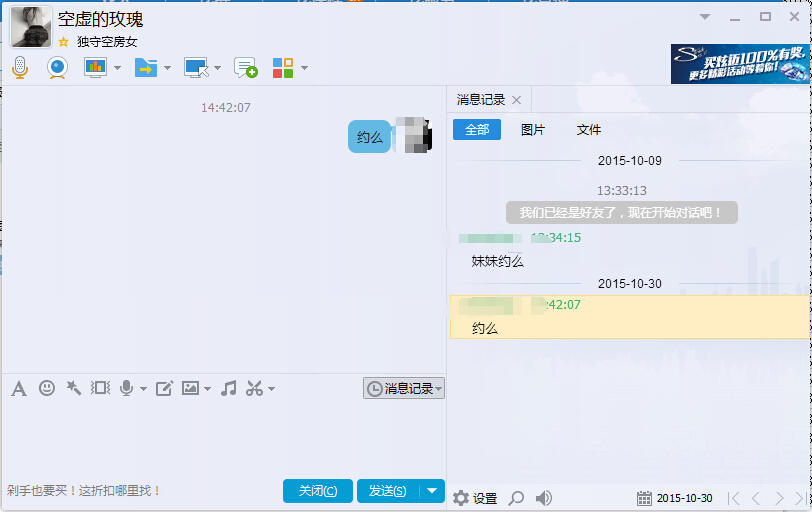The height and width of the screenshot is (512, 812).
Task: Click the font letter A icon
Action: (18, 388)
